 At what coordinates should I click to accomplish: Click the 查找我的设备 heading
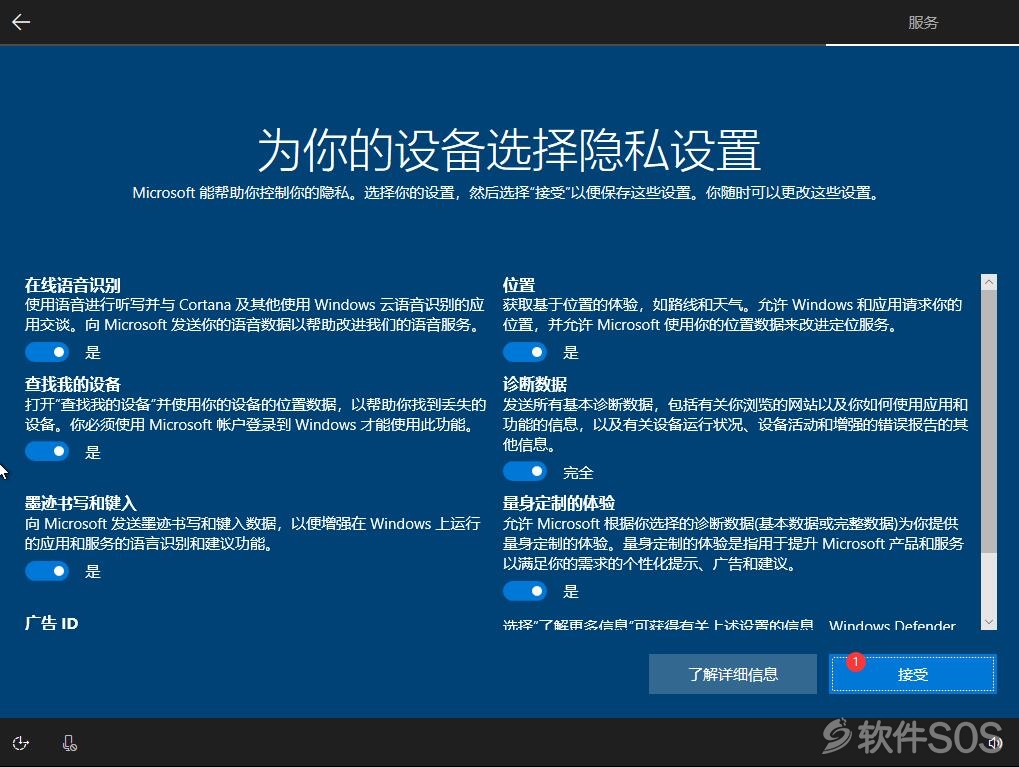point(73,384)
